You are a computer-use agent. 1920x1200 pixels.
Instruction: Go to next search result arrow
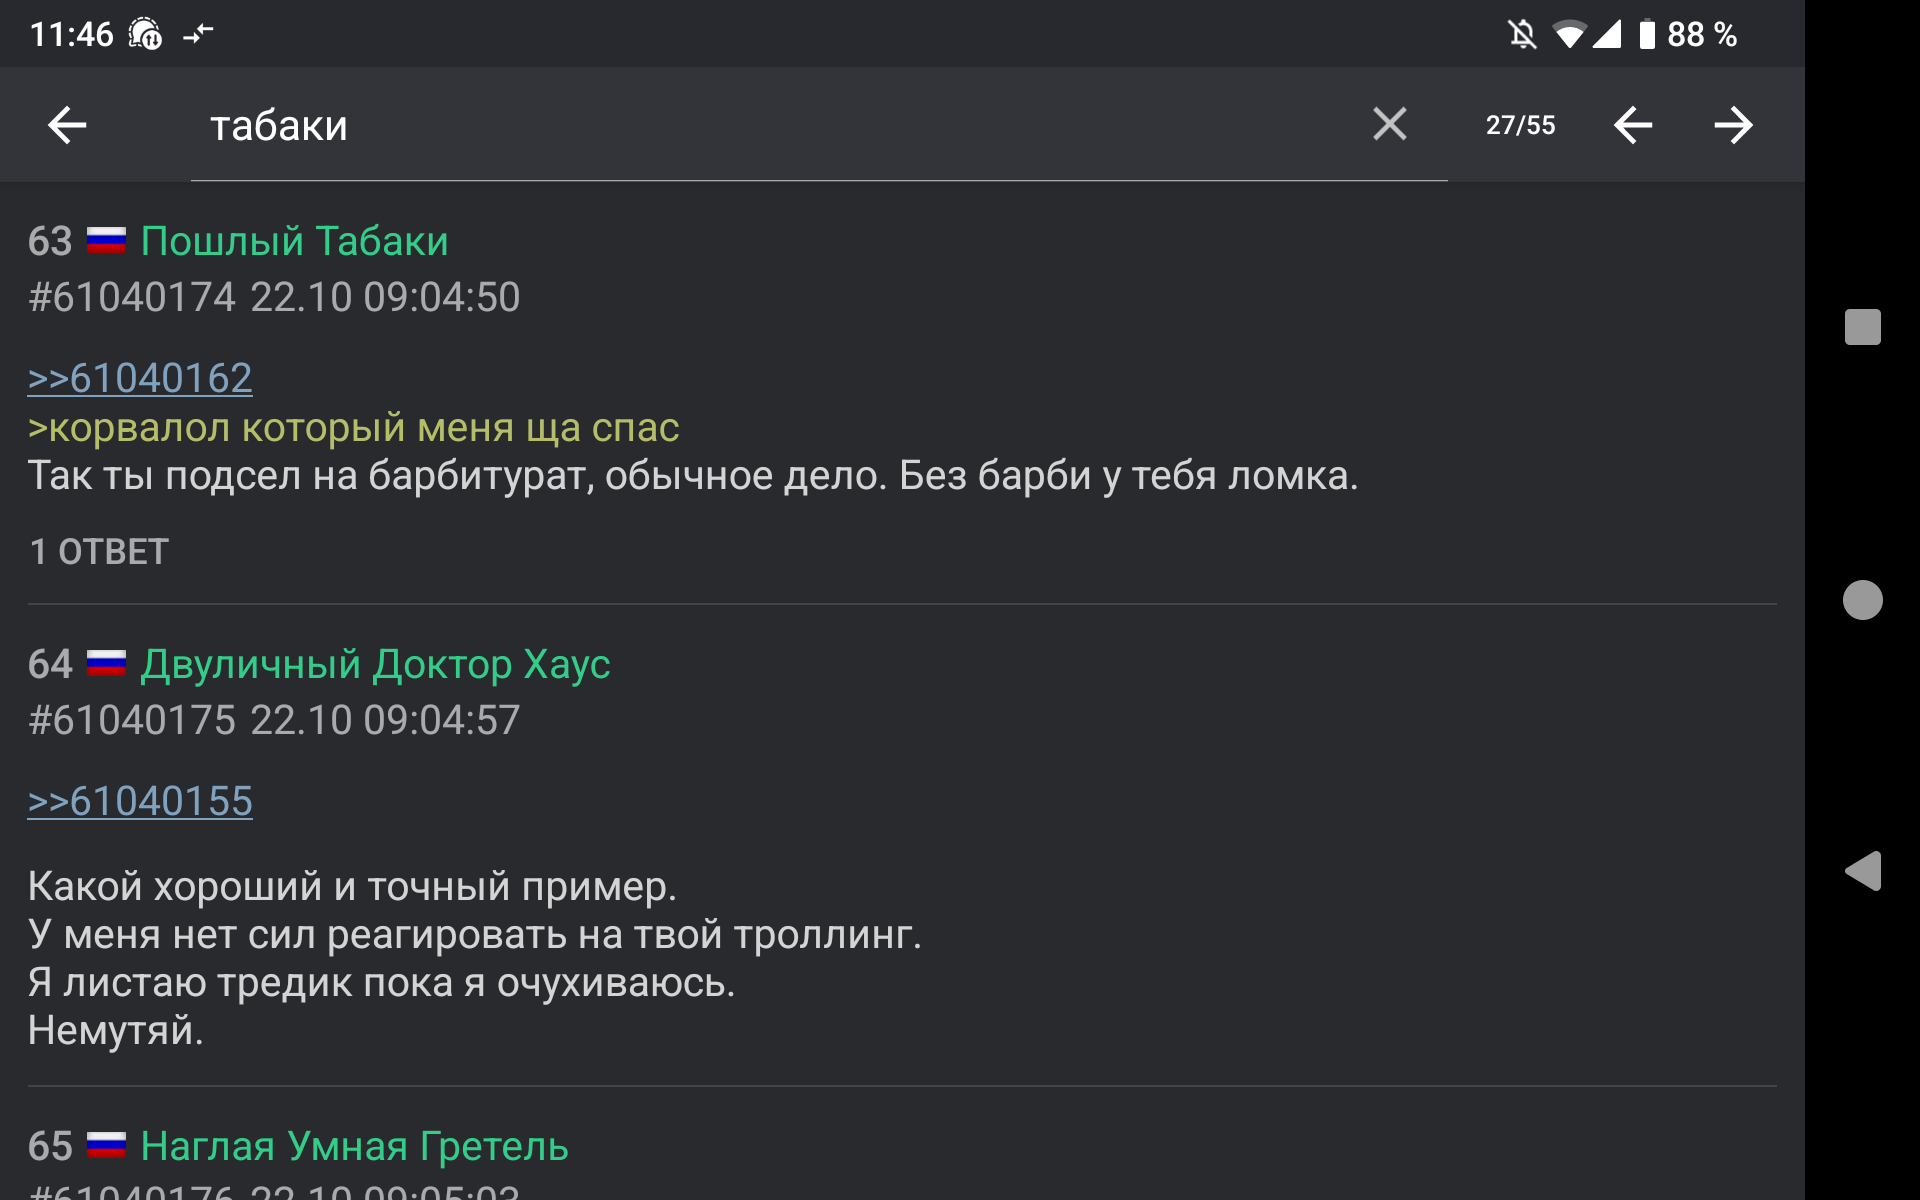click(x=1732, y=125)
